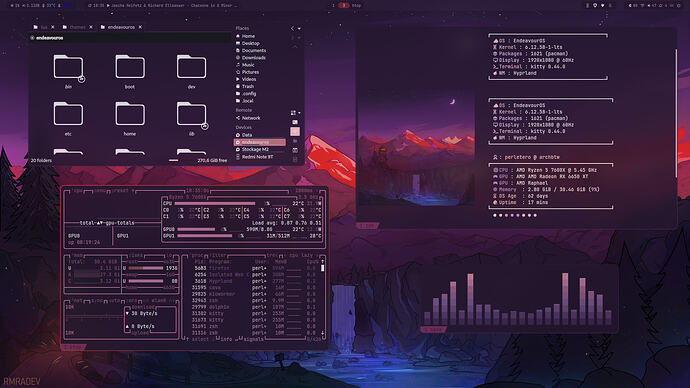
Task: Close the endeavouros tab
Action: (140, 27)
